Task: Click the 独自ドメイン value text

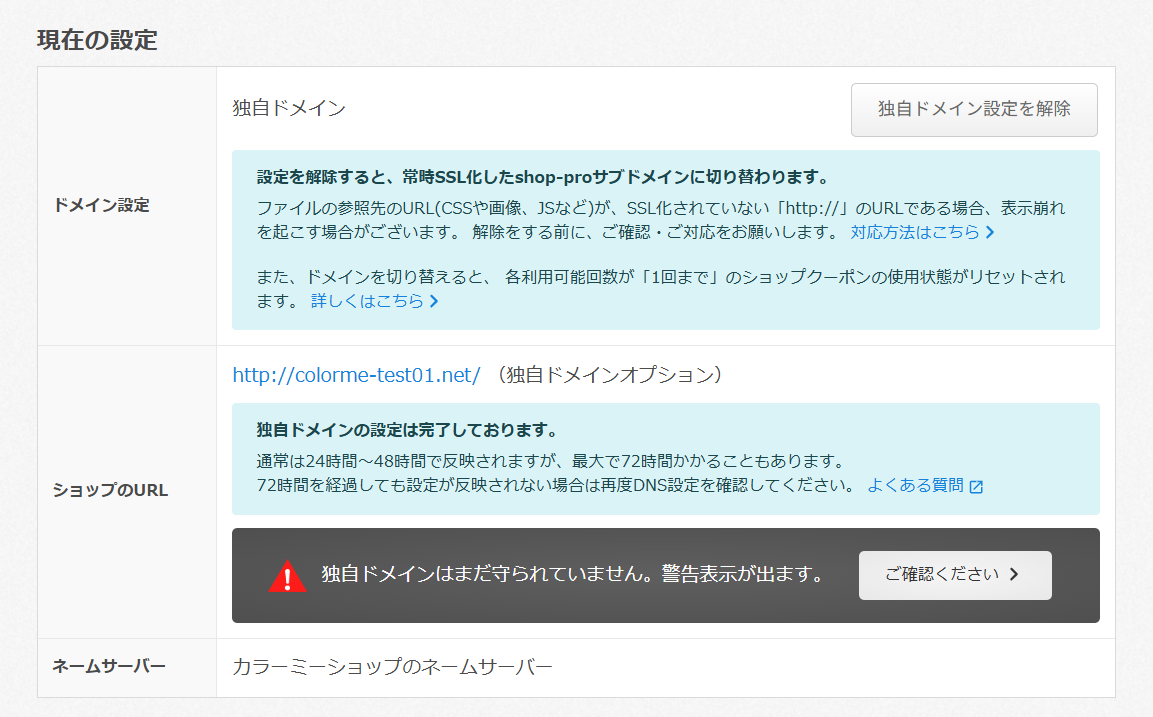Action: click(289, 108)
